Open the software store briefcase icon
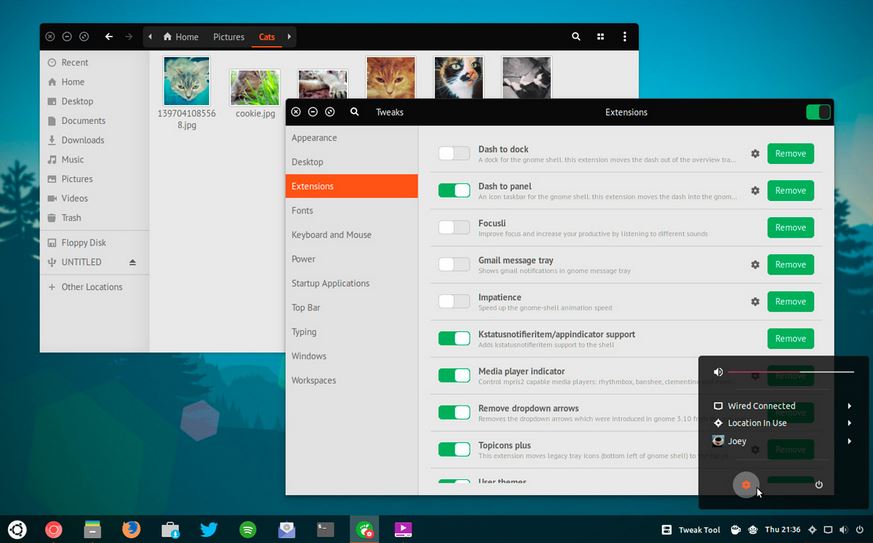 (x=170, y=529)
